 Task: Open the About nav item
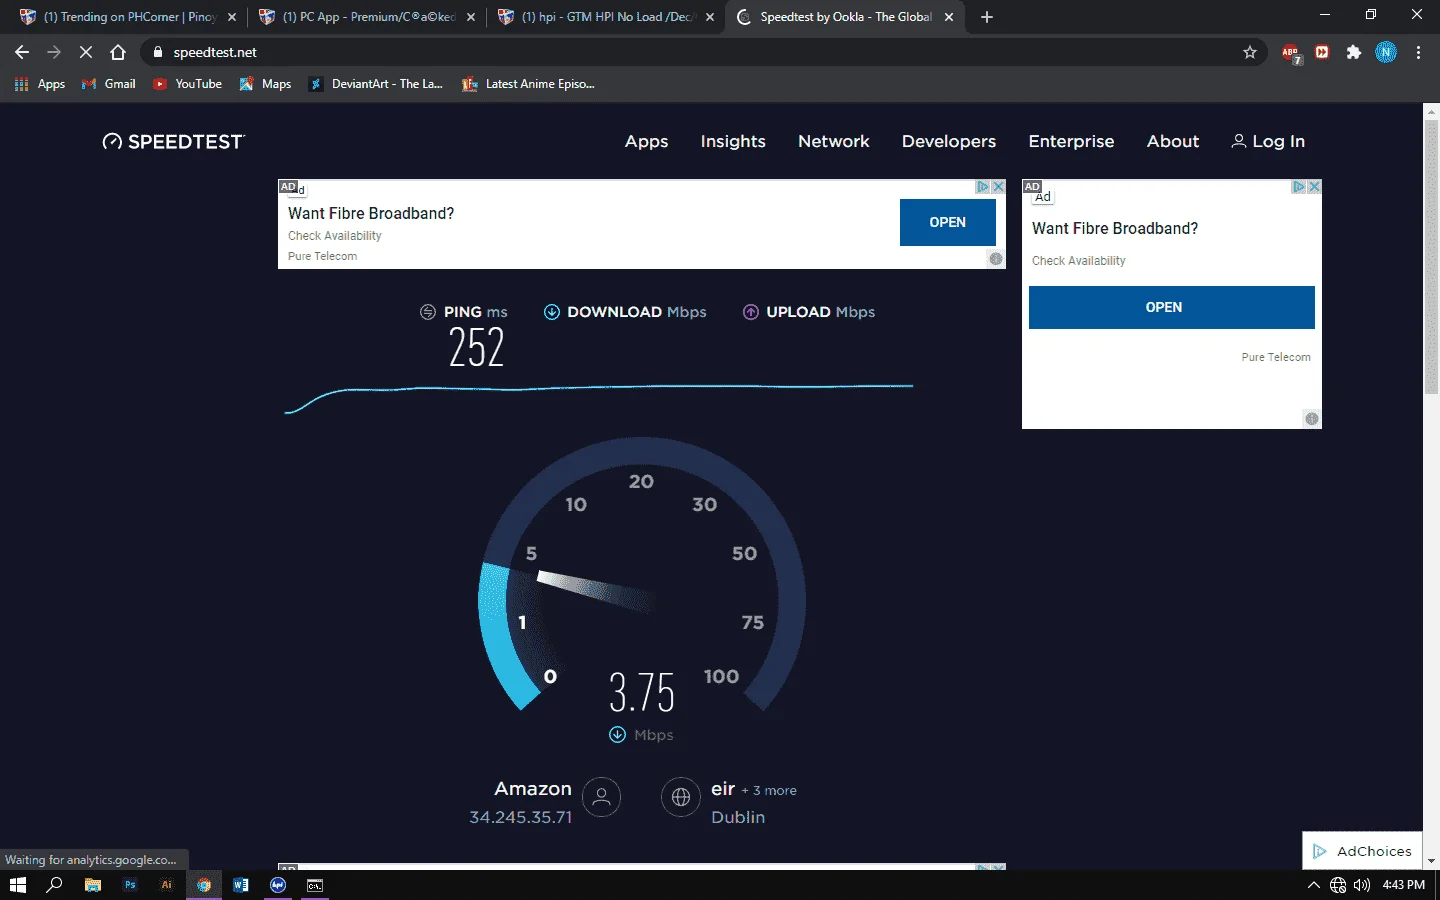(x=1173, y=142)
